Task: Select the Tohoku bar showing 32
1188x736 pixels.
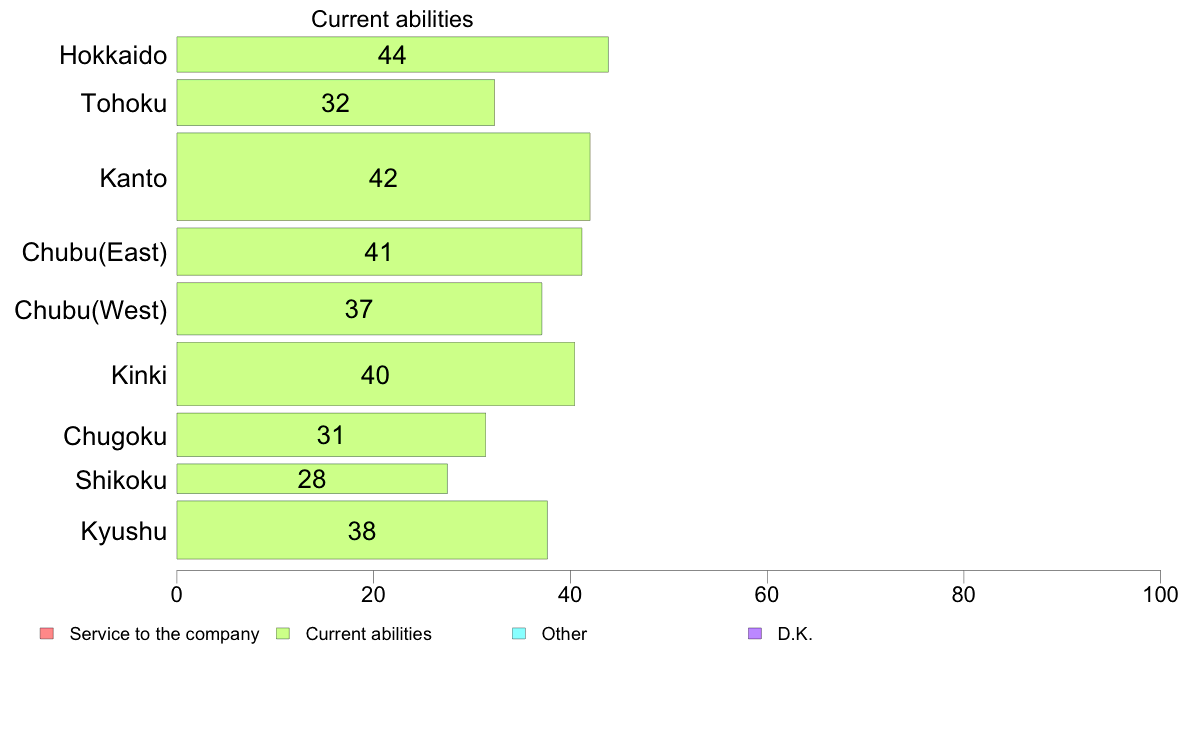Action: (x=336, y=102)
